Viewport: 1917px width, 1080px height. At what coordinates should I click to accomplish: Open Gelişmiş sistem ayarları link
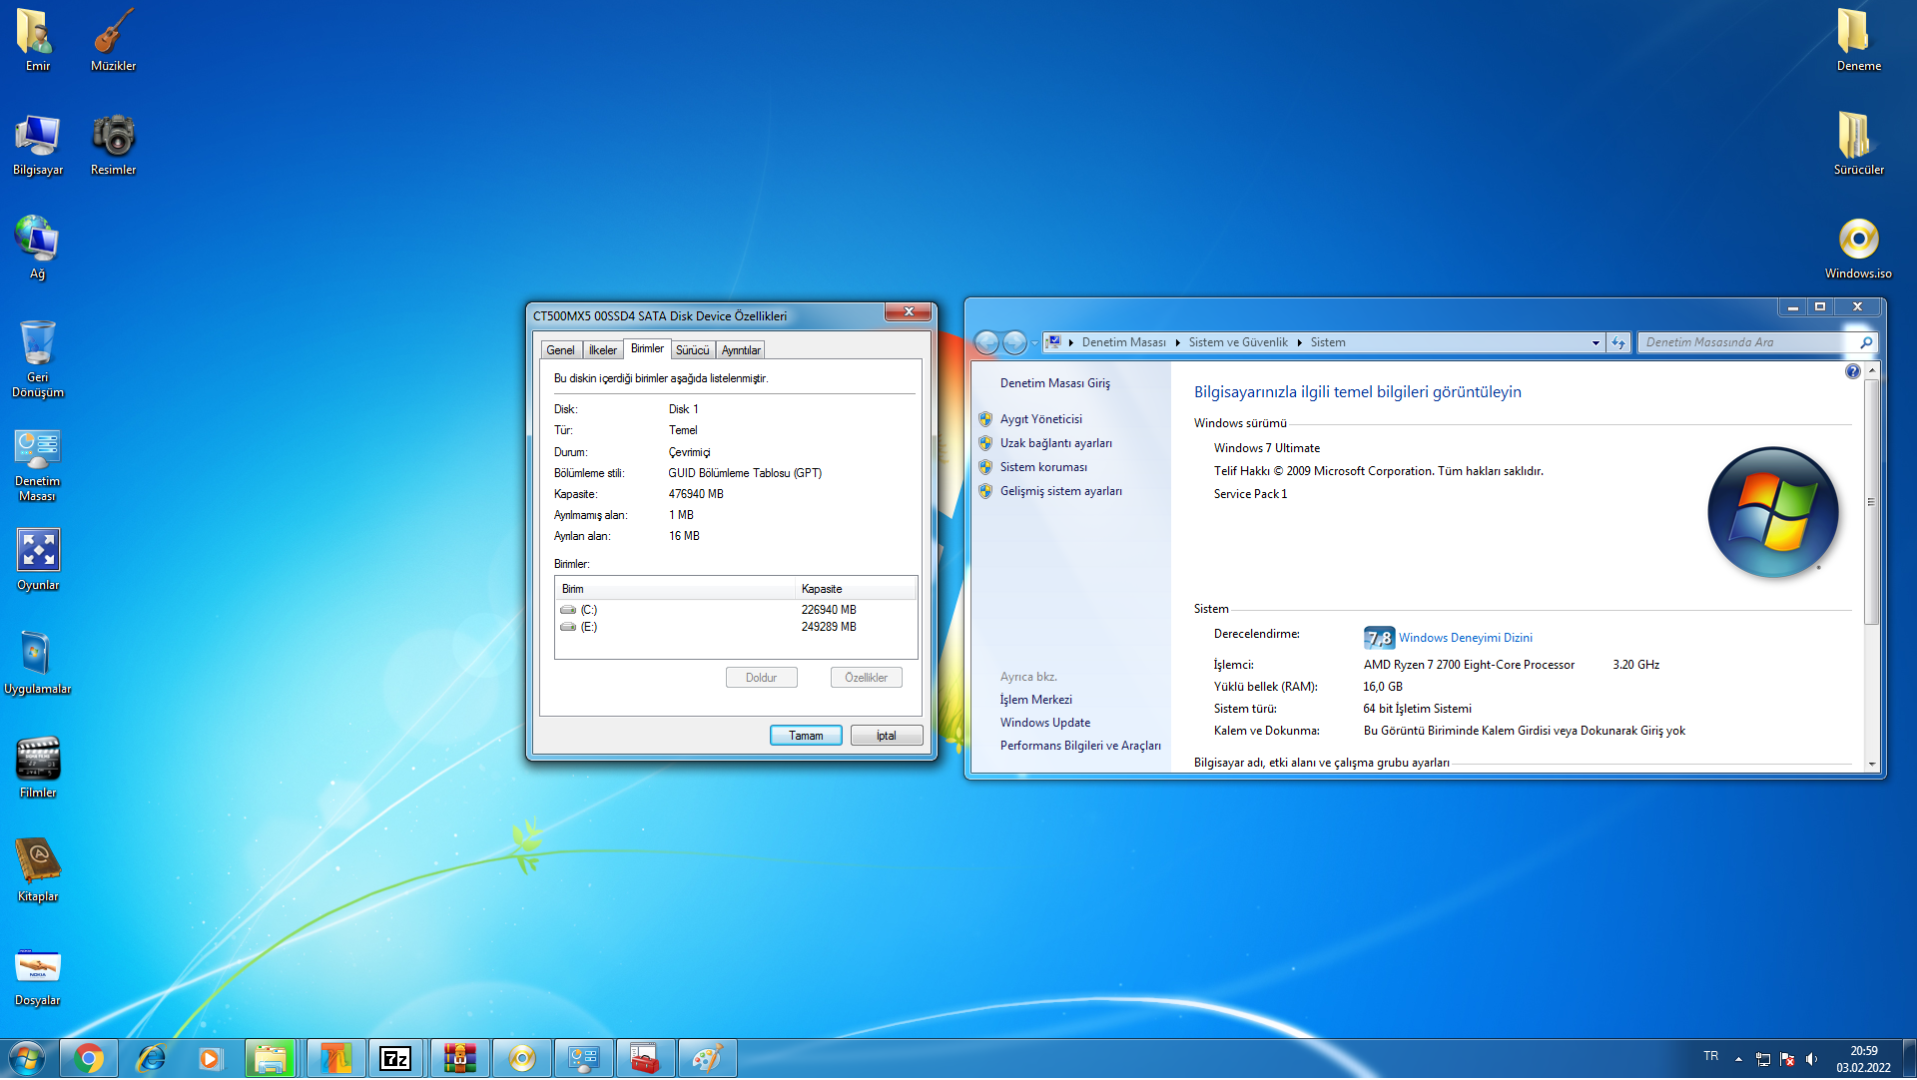pyautogui.click(x=1060, y=492)
